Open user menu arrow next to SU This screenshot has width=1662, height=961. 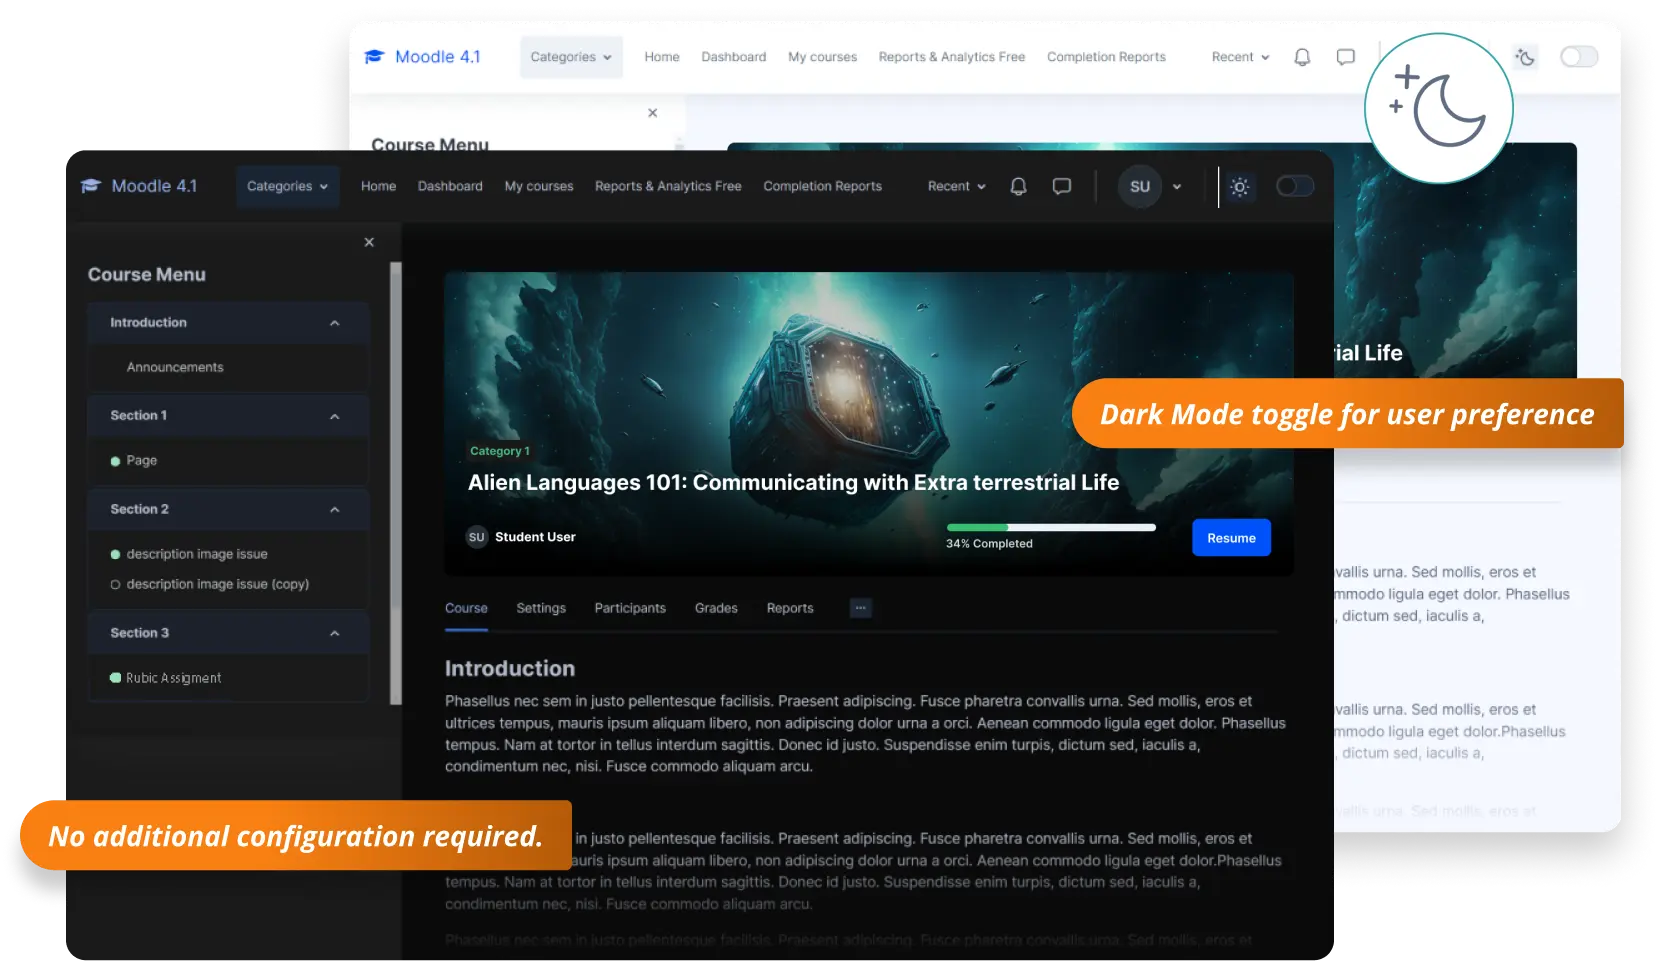[x=1177, y=187]
